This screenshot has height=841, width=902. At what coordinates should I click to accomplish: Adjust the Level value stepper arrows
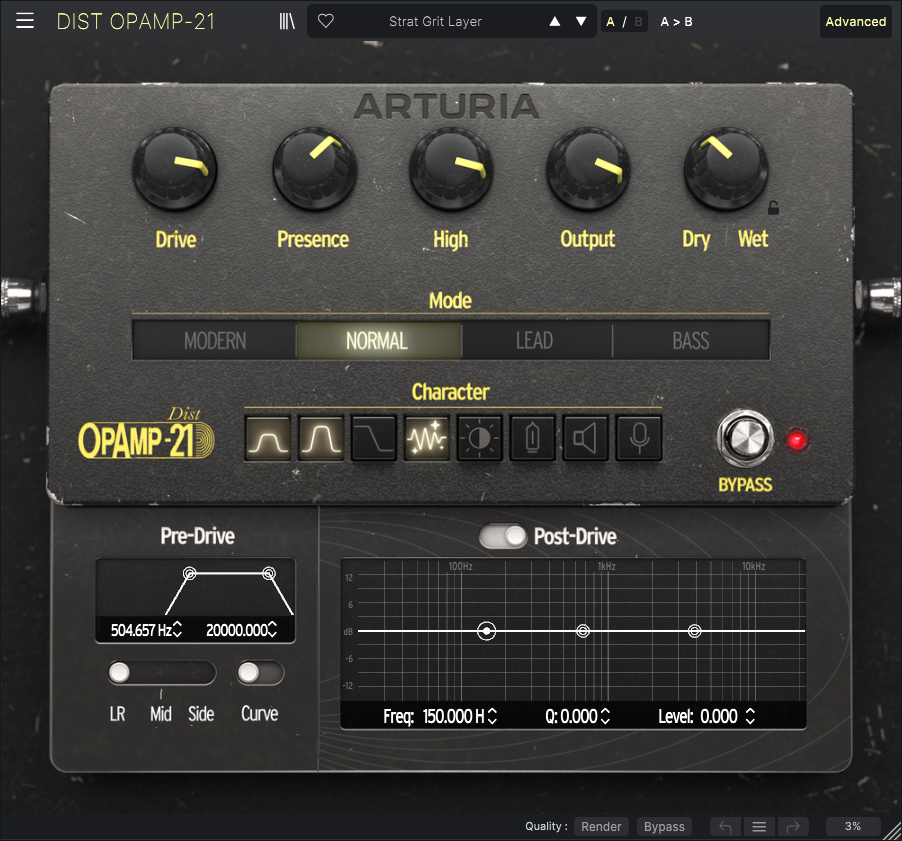pos(750,716)
